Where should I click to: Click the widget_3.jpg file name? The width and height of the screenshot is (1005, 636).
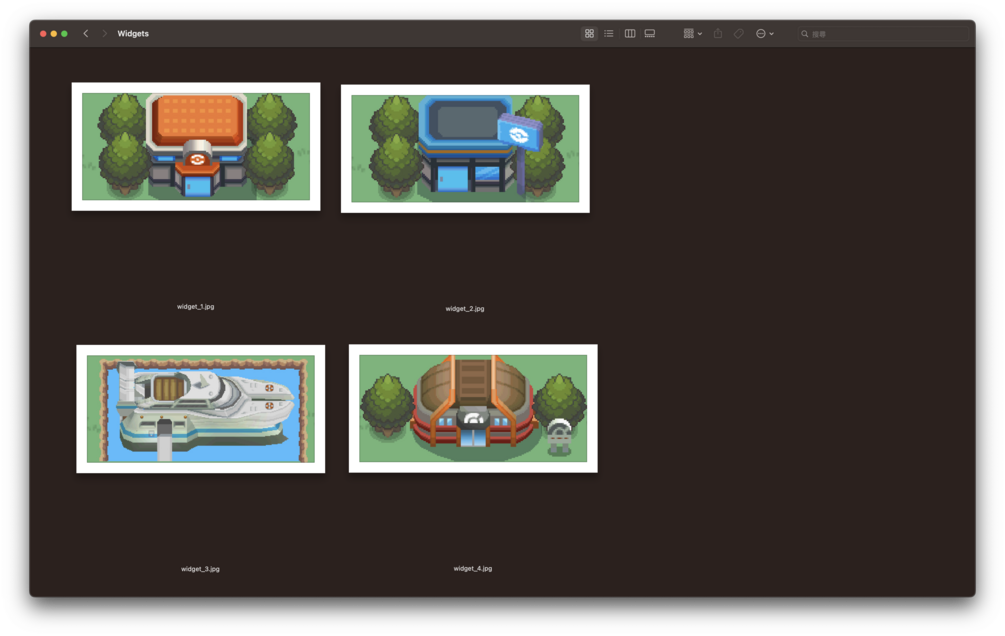[200, 569]
